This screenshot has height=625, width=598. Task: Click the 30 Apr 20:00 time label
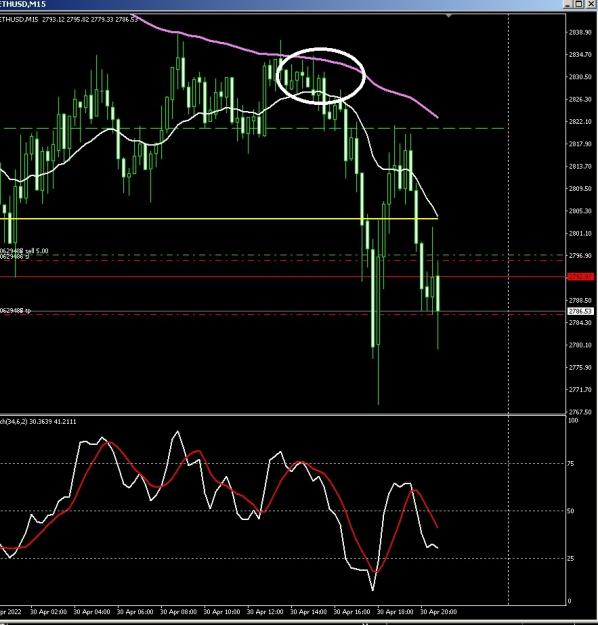tap(439, 611)
